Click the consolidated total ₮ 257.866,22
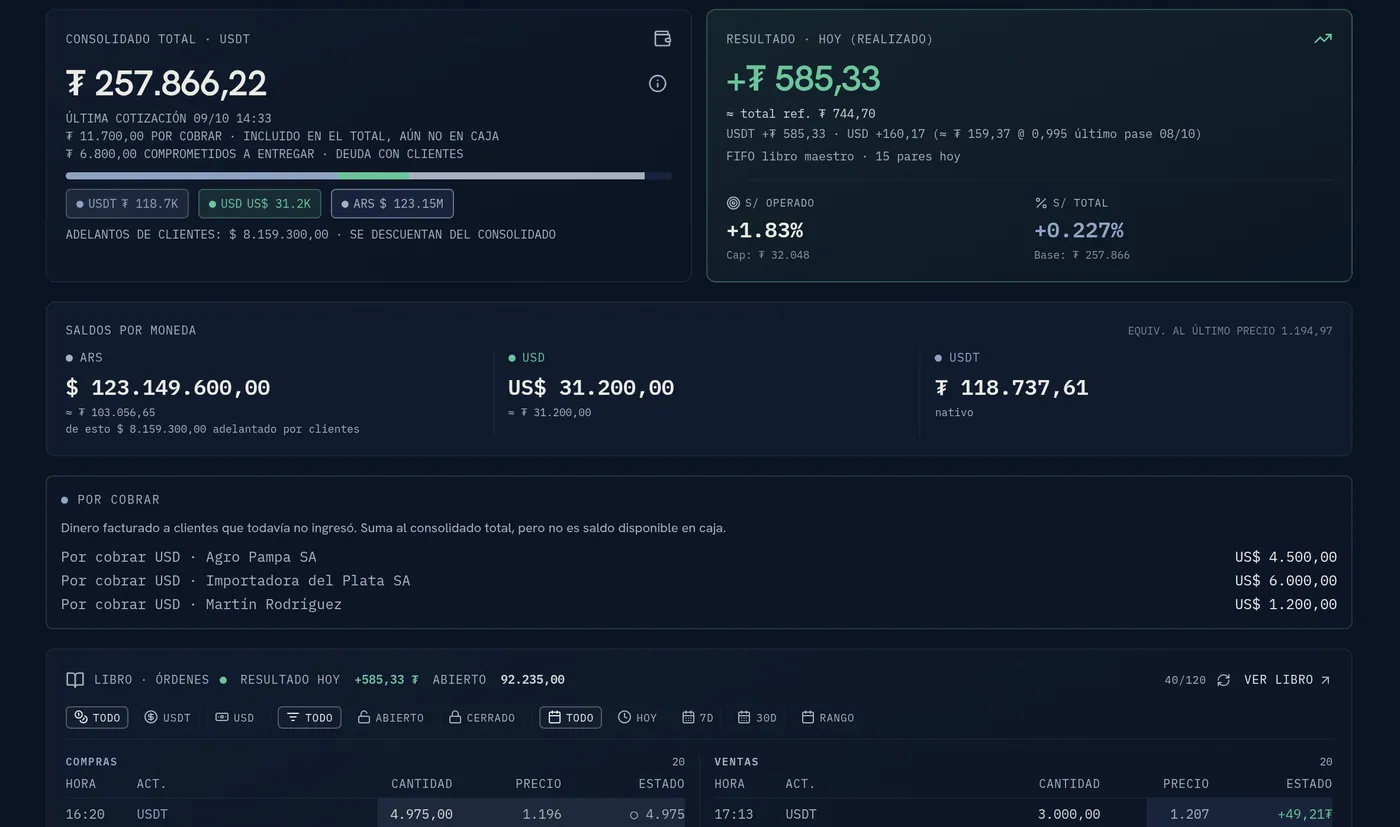Image resolution: width=1400 pixels, height=827 pixels. (166, 84)
